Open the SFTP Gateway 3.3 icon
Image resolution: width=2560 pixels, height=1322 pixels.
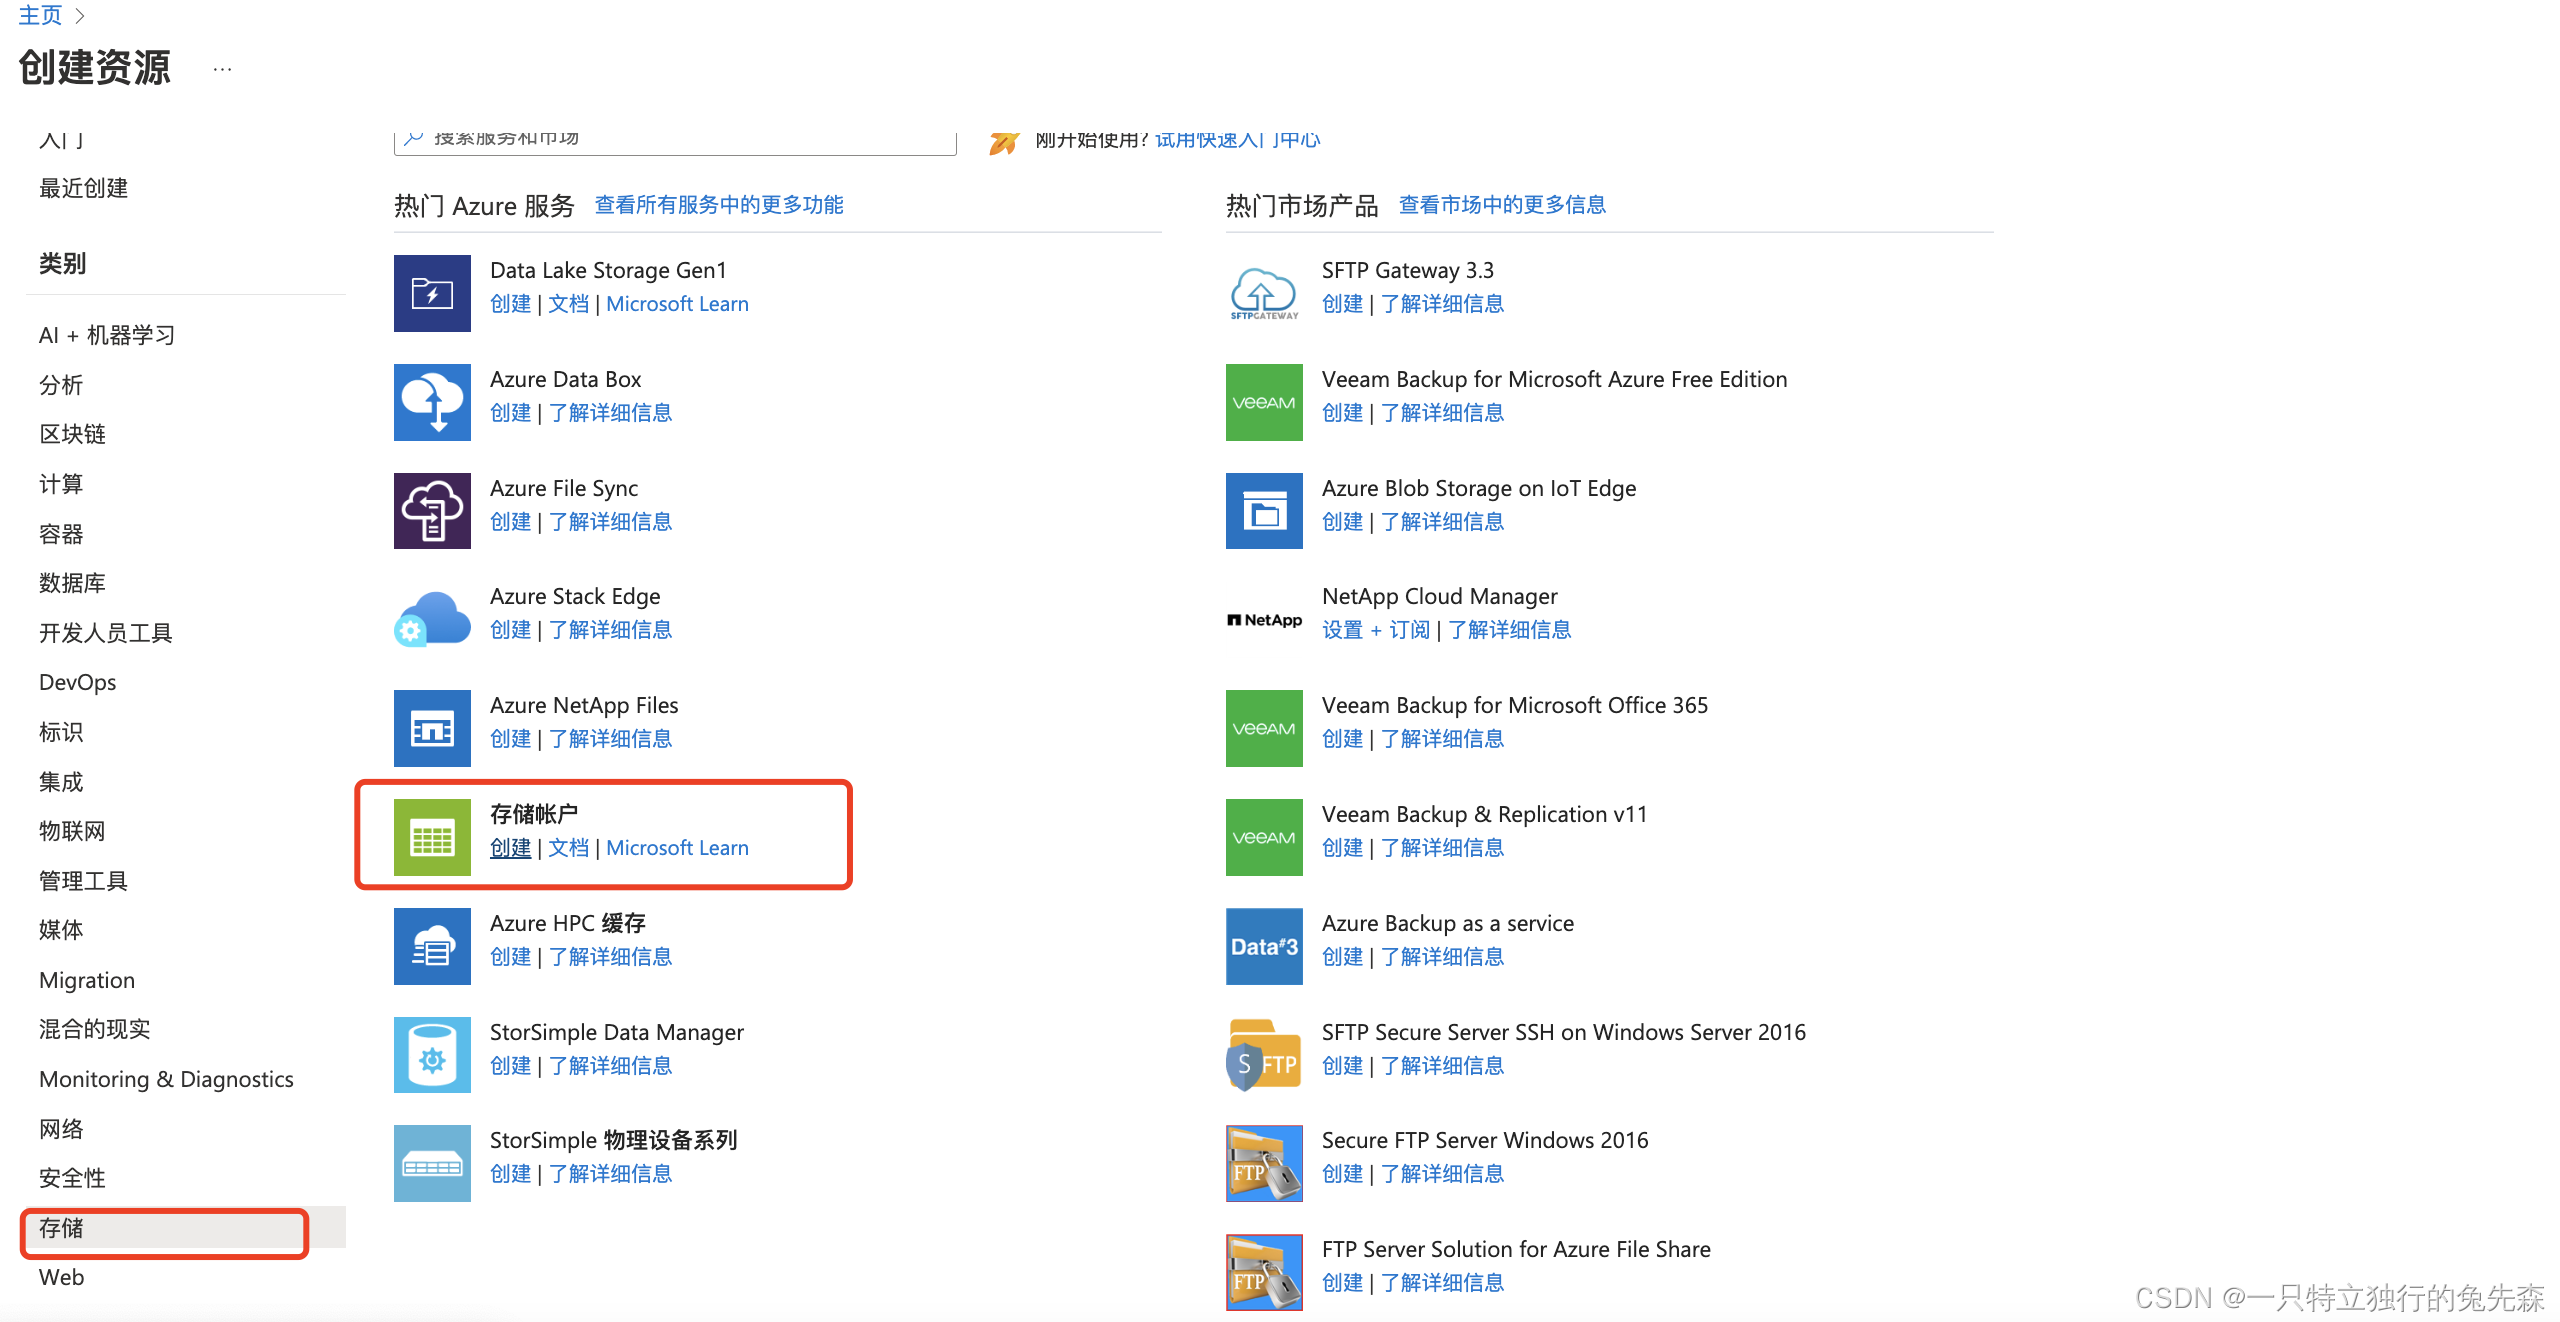point(1264,293)
